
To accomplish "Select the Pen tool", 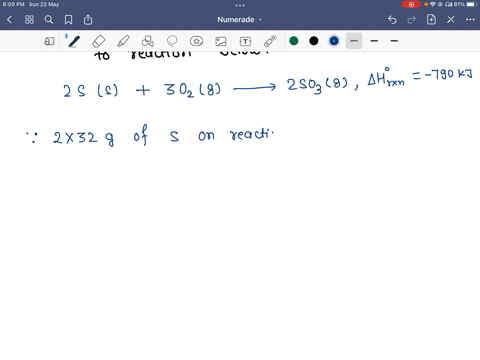I will click(74, 41).
